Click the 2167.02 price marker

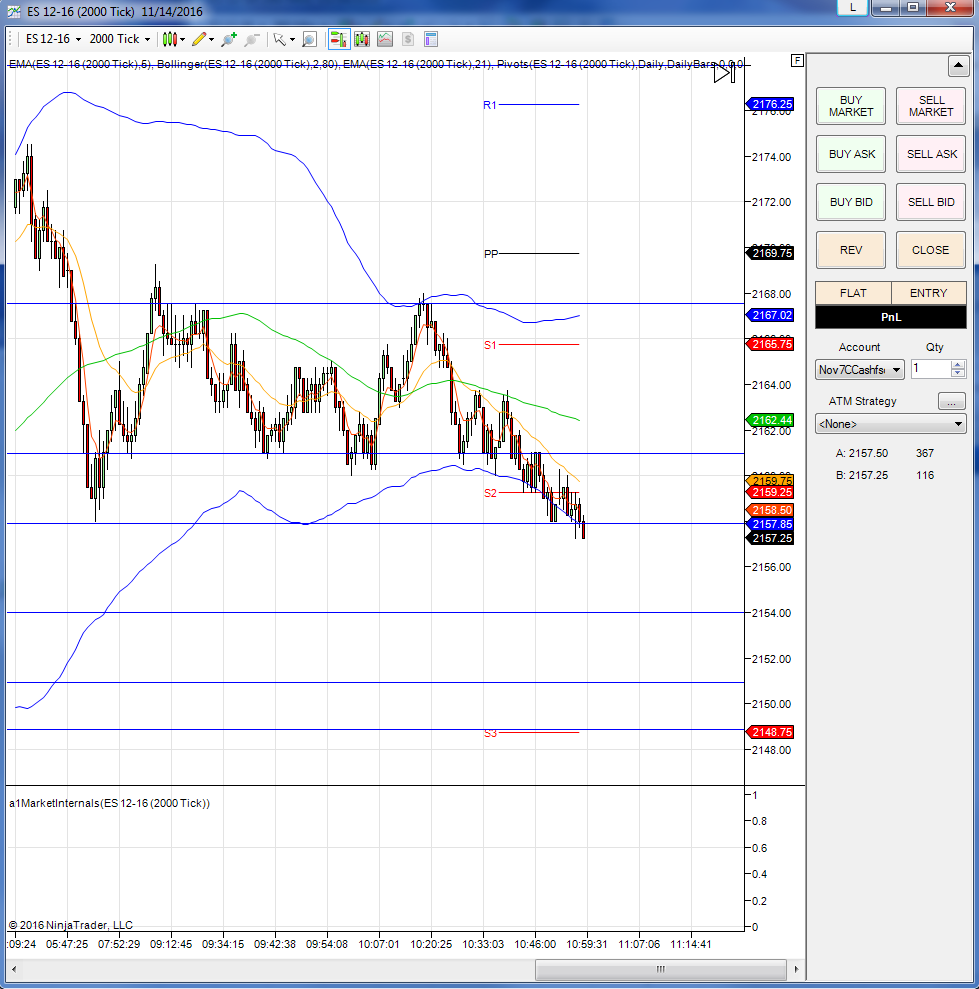click(x=770, y=315)
